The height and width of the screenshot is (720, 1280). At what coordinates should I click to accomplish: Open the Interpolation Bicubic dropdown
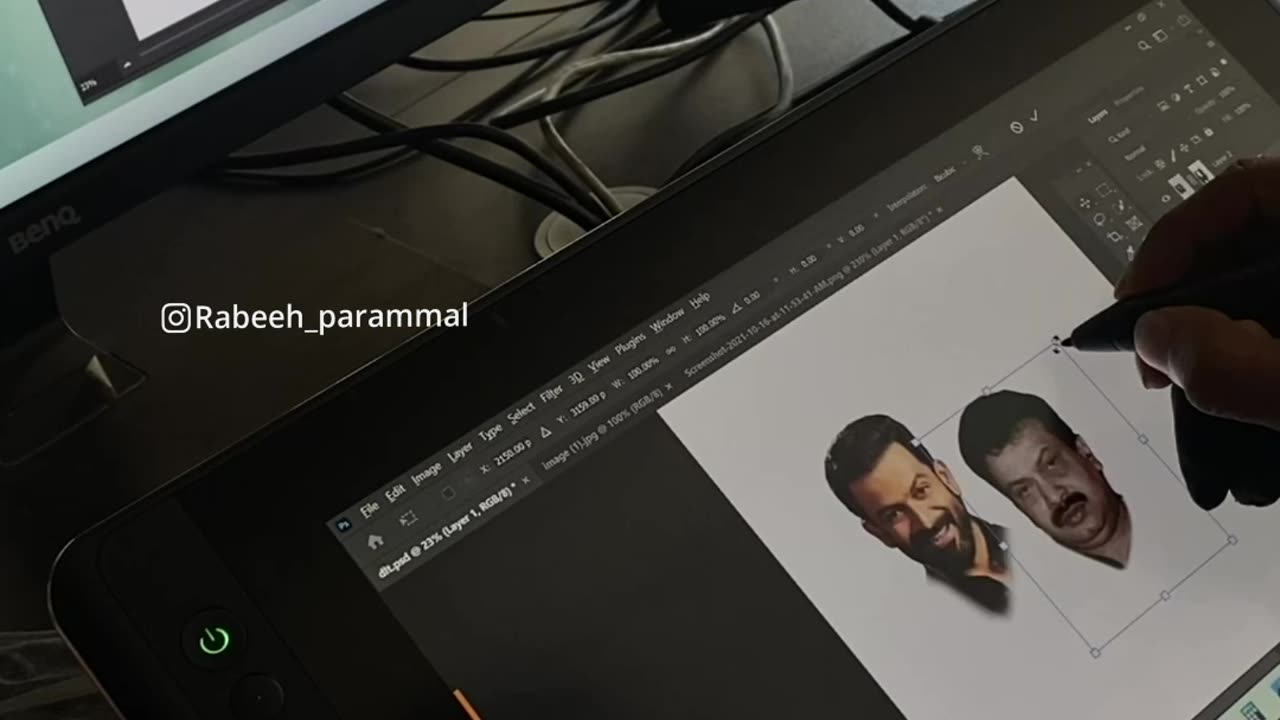point(945,175)
